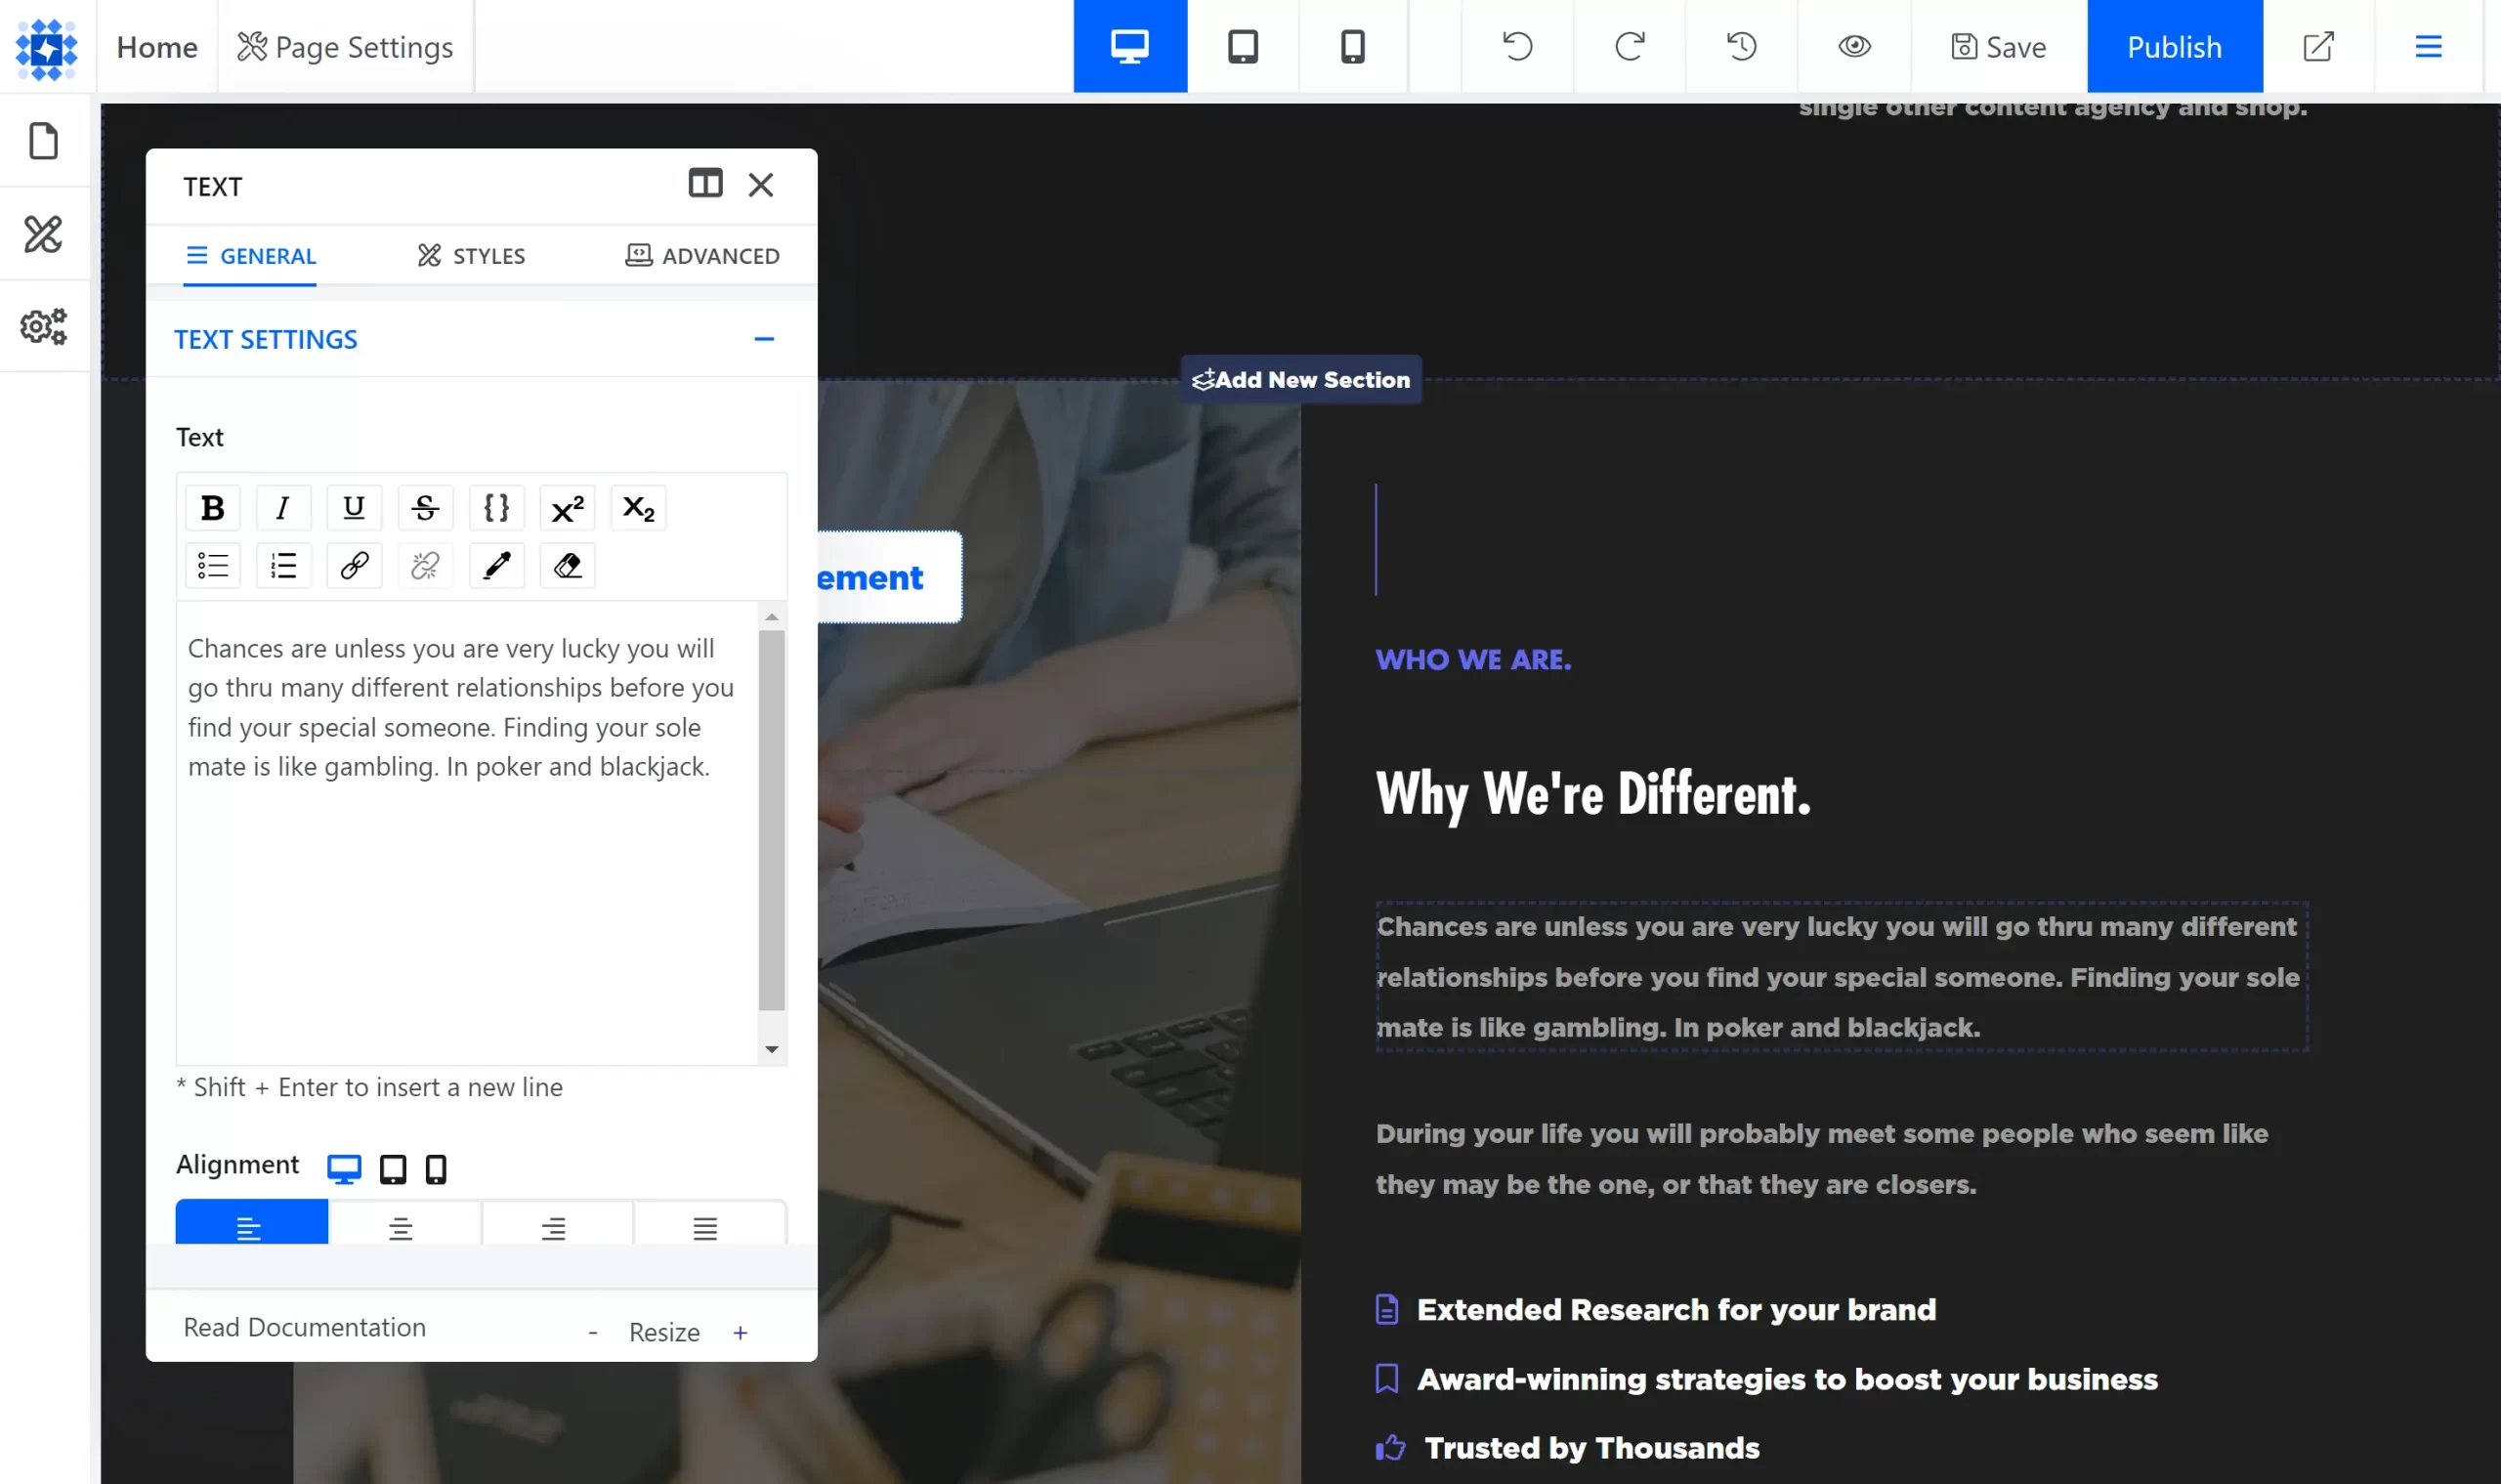Screen dimensions: 2501x1484
Task: Publish the page
Action: click(x=2175, y=46)
